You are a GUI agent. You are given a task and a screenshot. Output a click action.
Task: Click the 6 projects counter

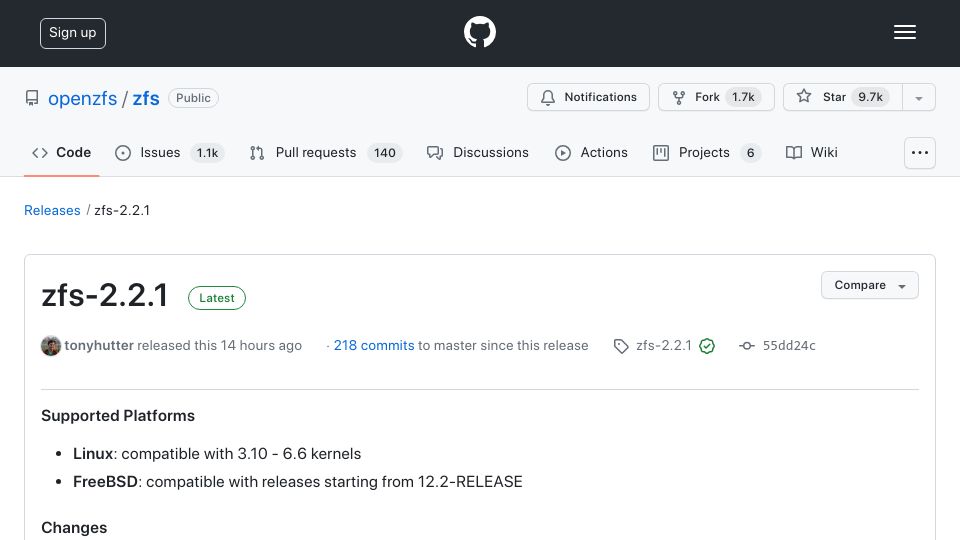750,152
